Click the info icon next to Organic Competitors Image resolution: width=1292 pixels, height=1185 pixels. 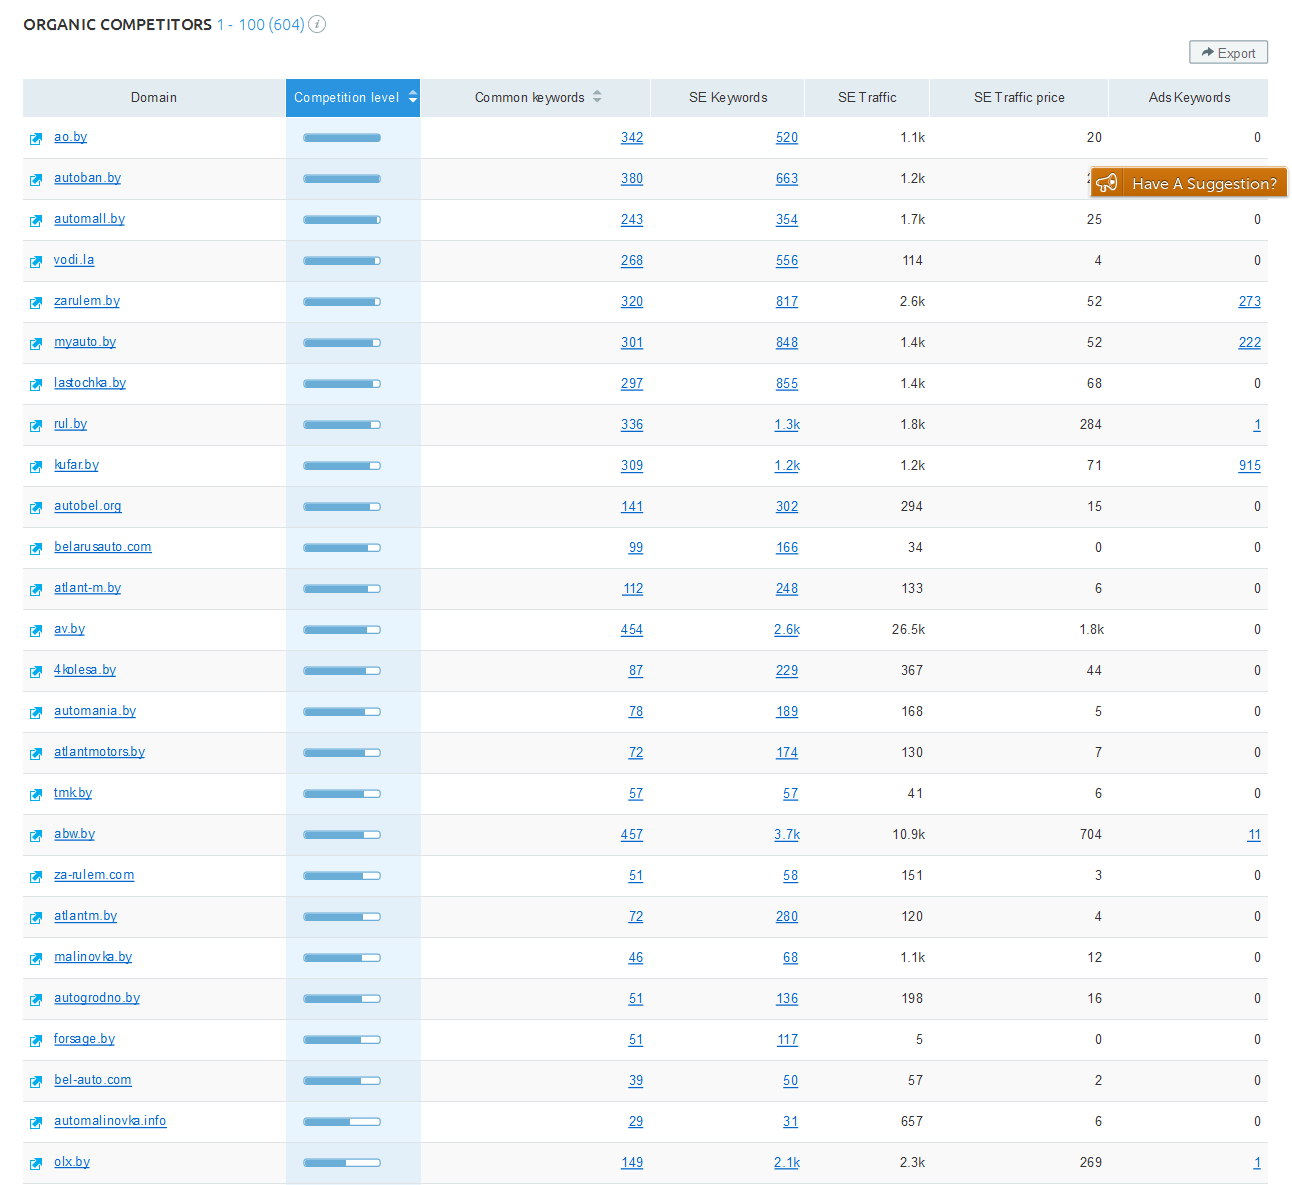click(317, 24)
